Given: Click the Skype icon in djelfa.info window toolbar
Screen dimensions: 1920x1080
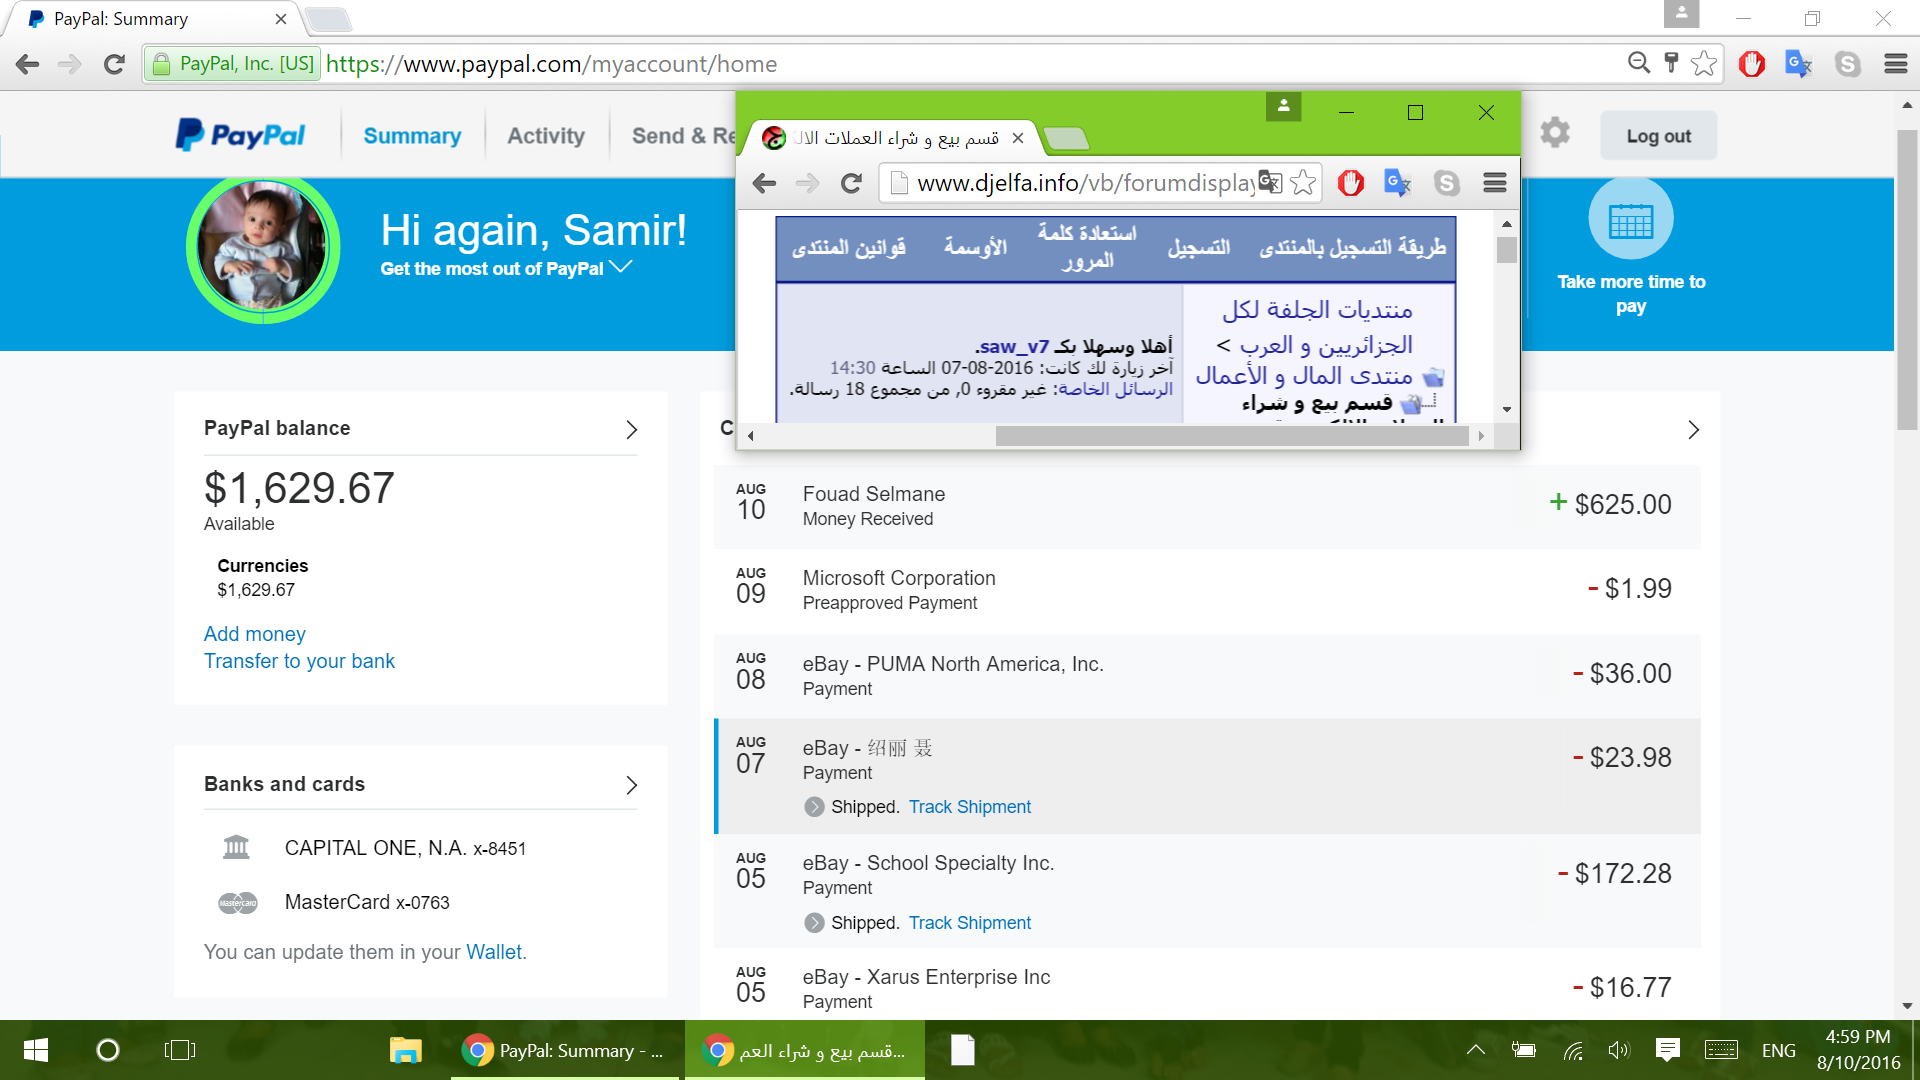Looking at the screenshot, I should [x=1446, y=183].
